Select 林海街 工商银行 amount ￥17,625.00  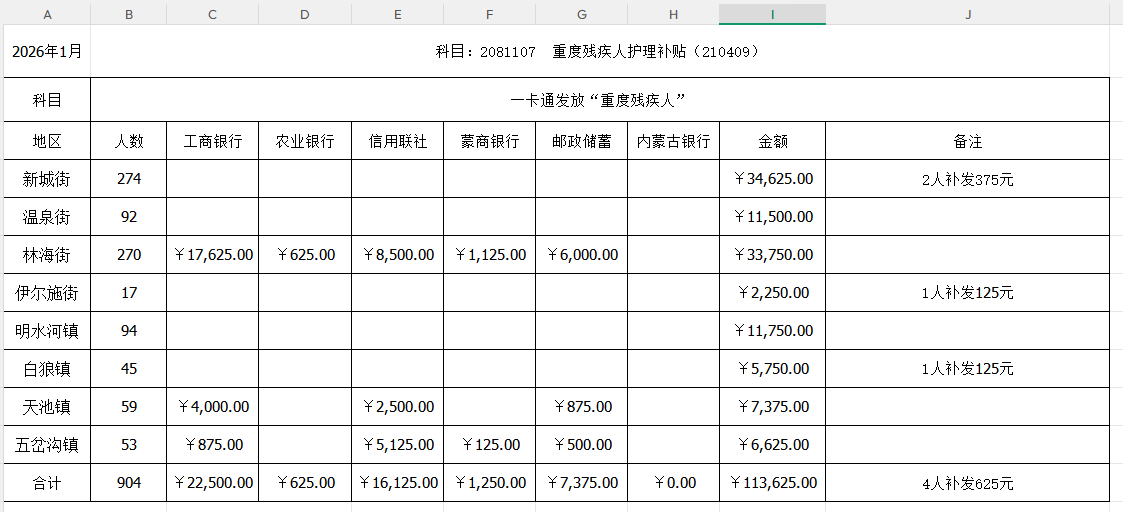pyautogui.click(x=213, y=255)
